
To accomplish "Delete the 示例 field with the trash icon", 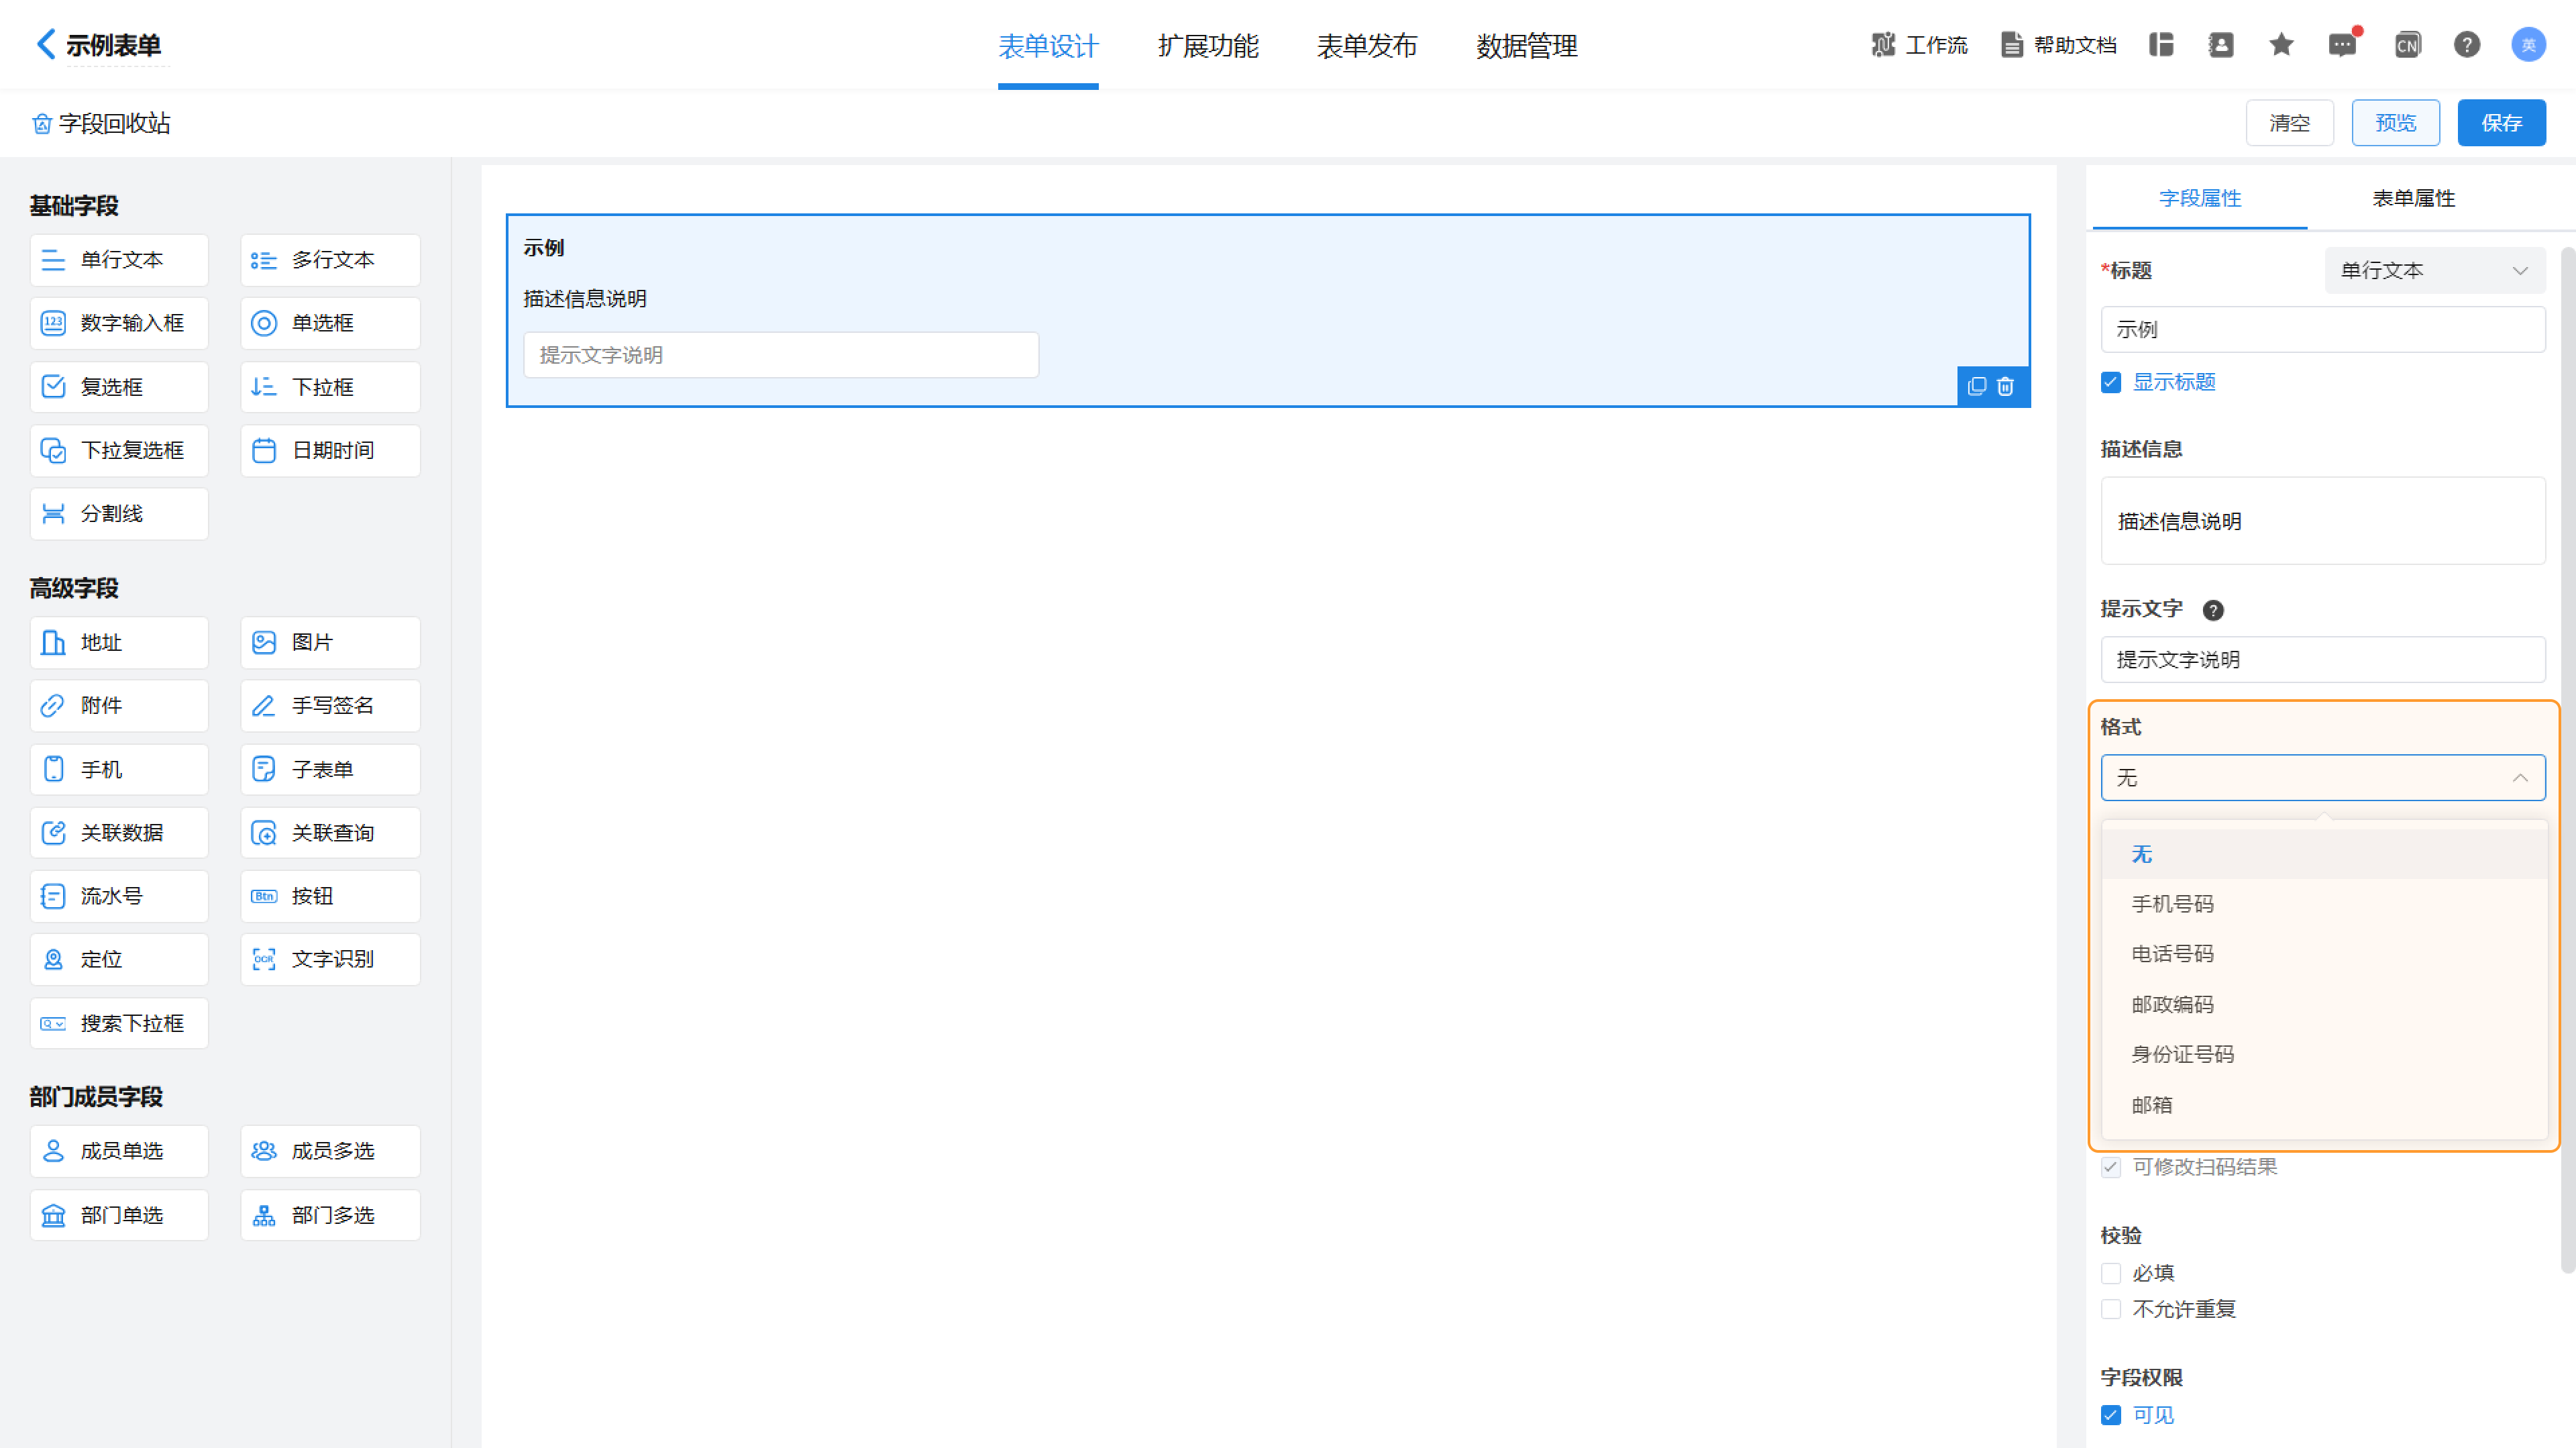I will coord(2005,387).
